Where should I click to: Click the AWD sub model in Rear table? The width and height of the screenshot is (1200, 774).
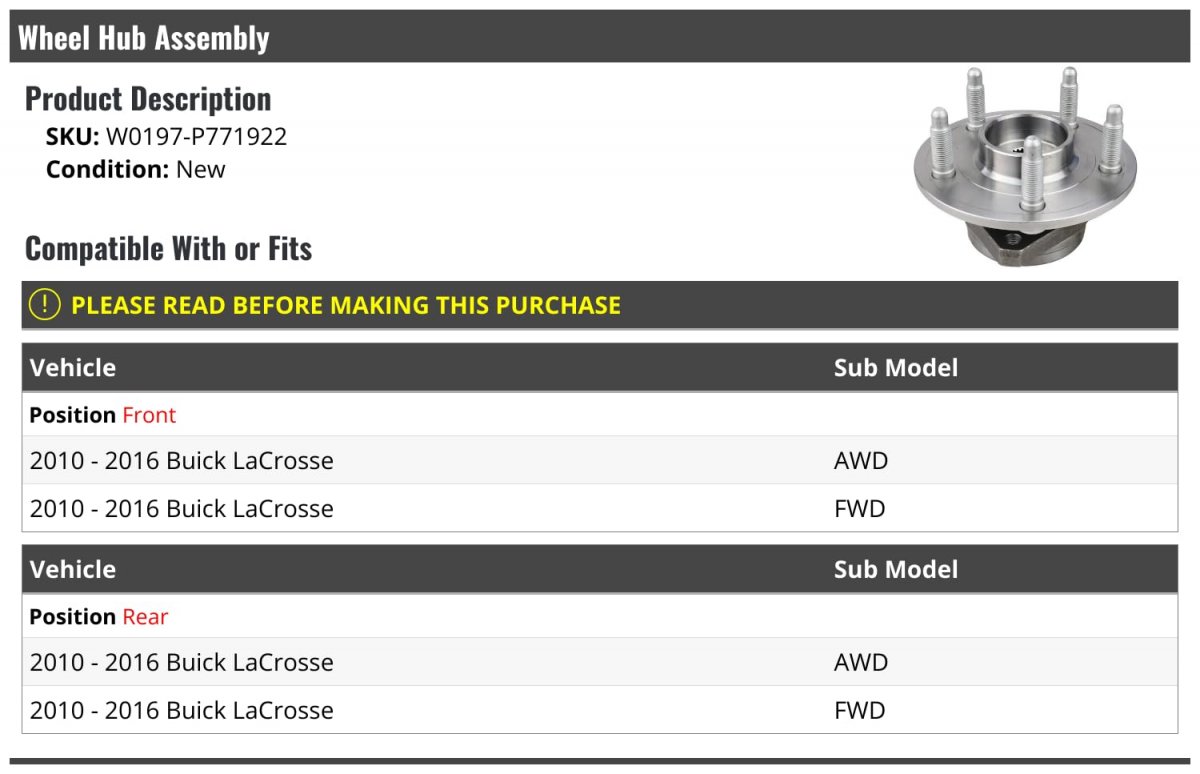[861, 662]
